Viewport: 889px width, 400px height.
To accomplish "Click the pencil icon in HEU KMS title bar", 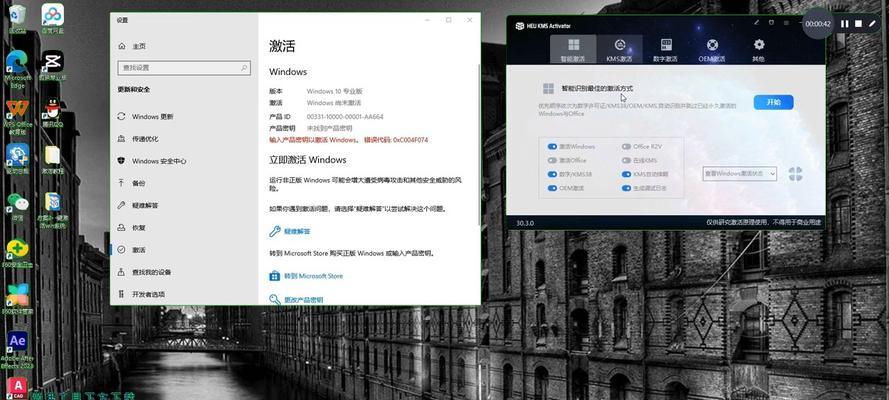I will click(756, 23).
